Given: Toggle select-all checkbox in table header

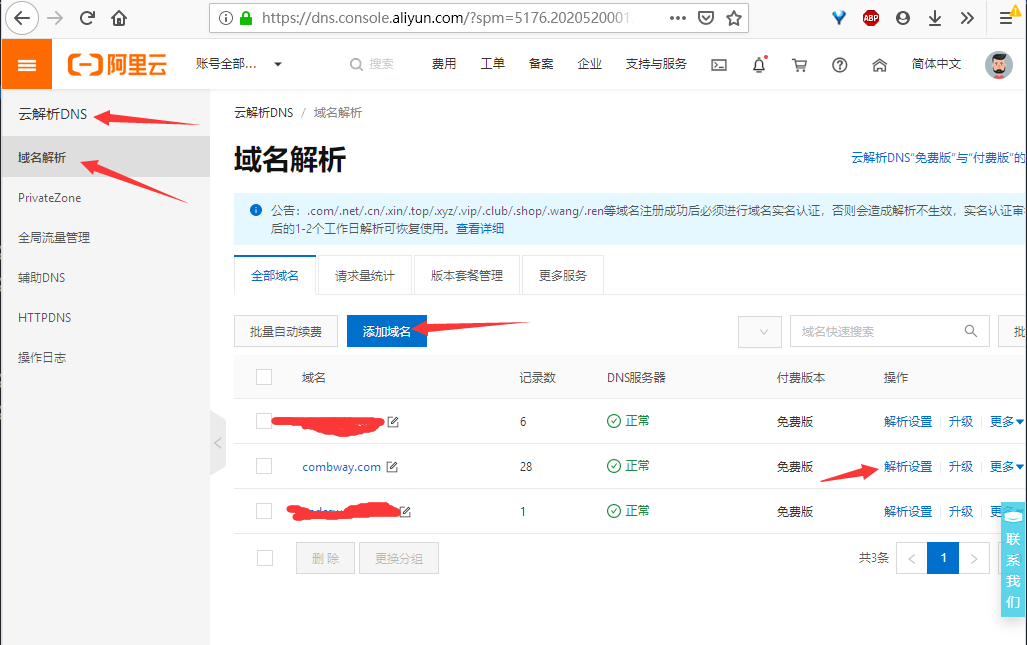Looking at the screenshot, I should pos(264,377).
